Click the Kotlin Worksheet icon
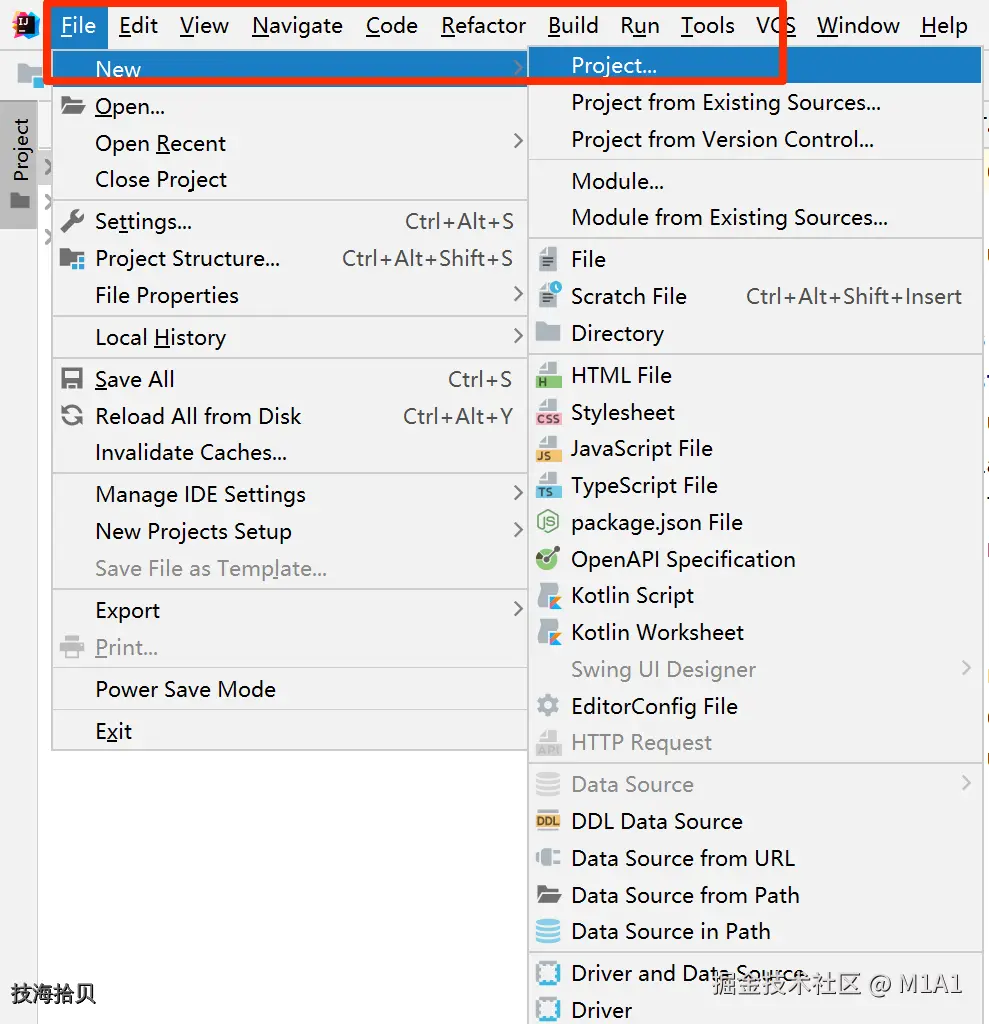Image resolution: width=989 pixels, height=1024 pixels. coord(549,632)
